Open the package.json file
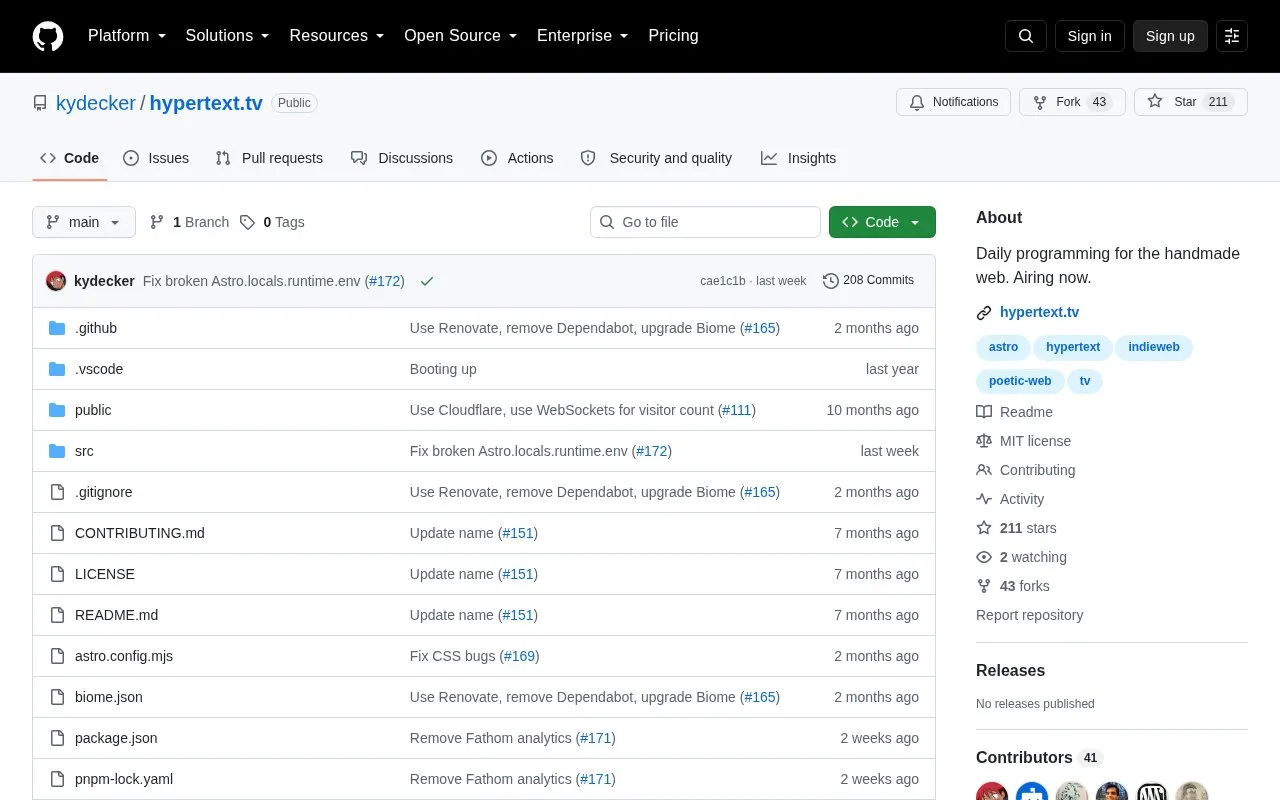 point(116,738)
